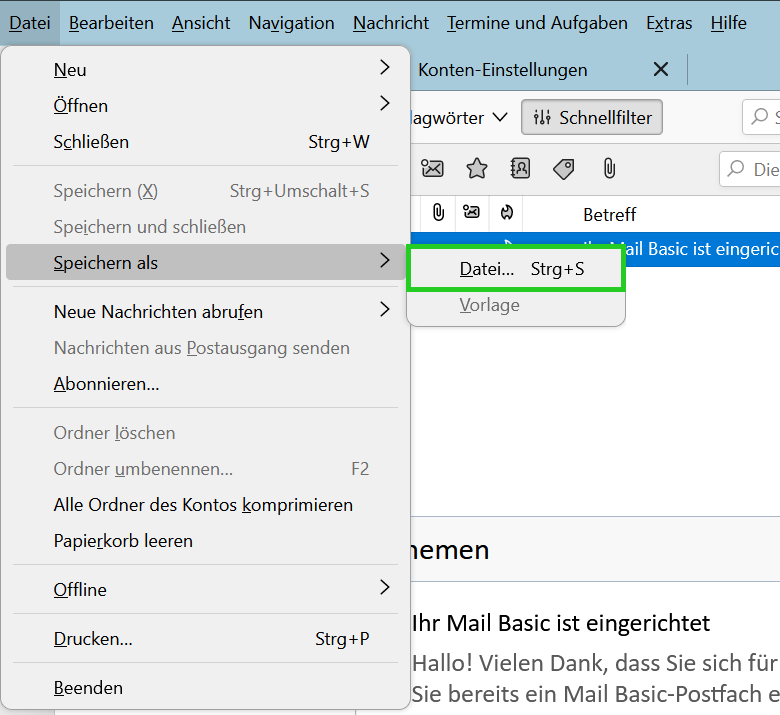
Task: Choose Alle Ordner des Kontos komprimieren
Action: pos(205,505)
